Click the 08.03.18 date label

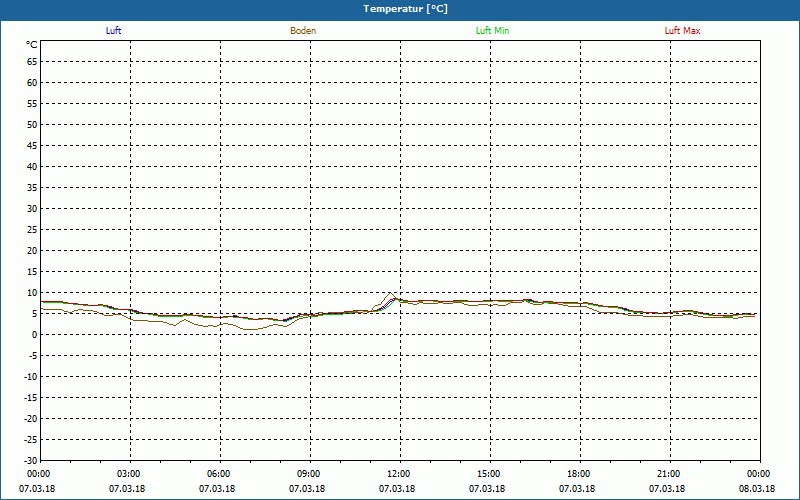point(757,489)
